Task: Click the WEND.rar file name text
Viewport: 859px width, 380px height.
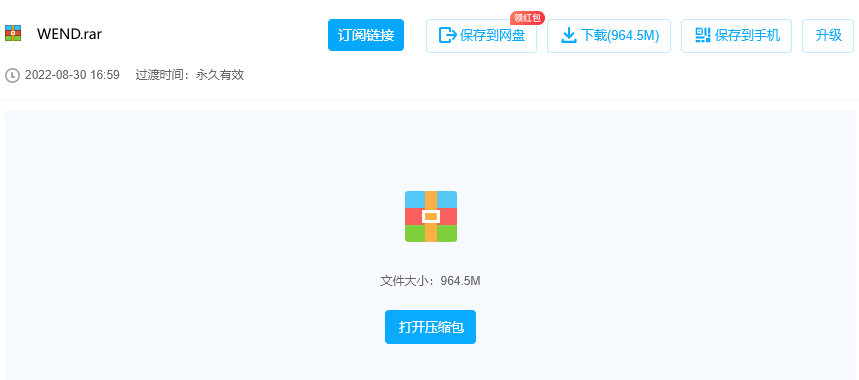Action: coord(70,34)
